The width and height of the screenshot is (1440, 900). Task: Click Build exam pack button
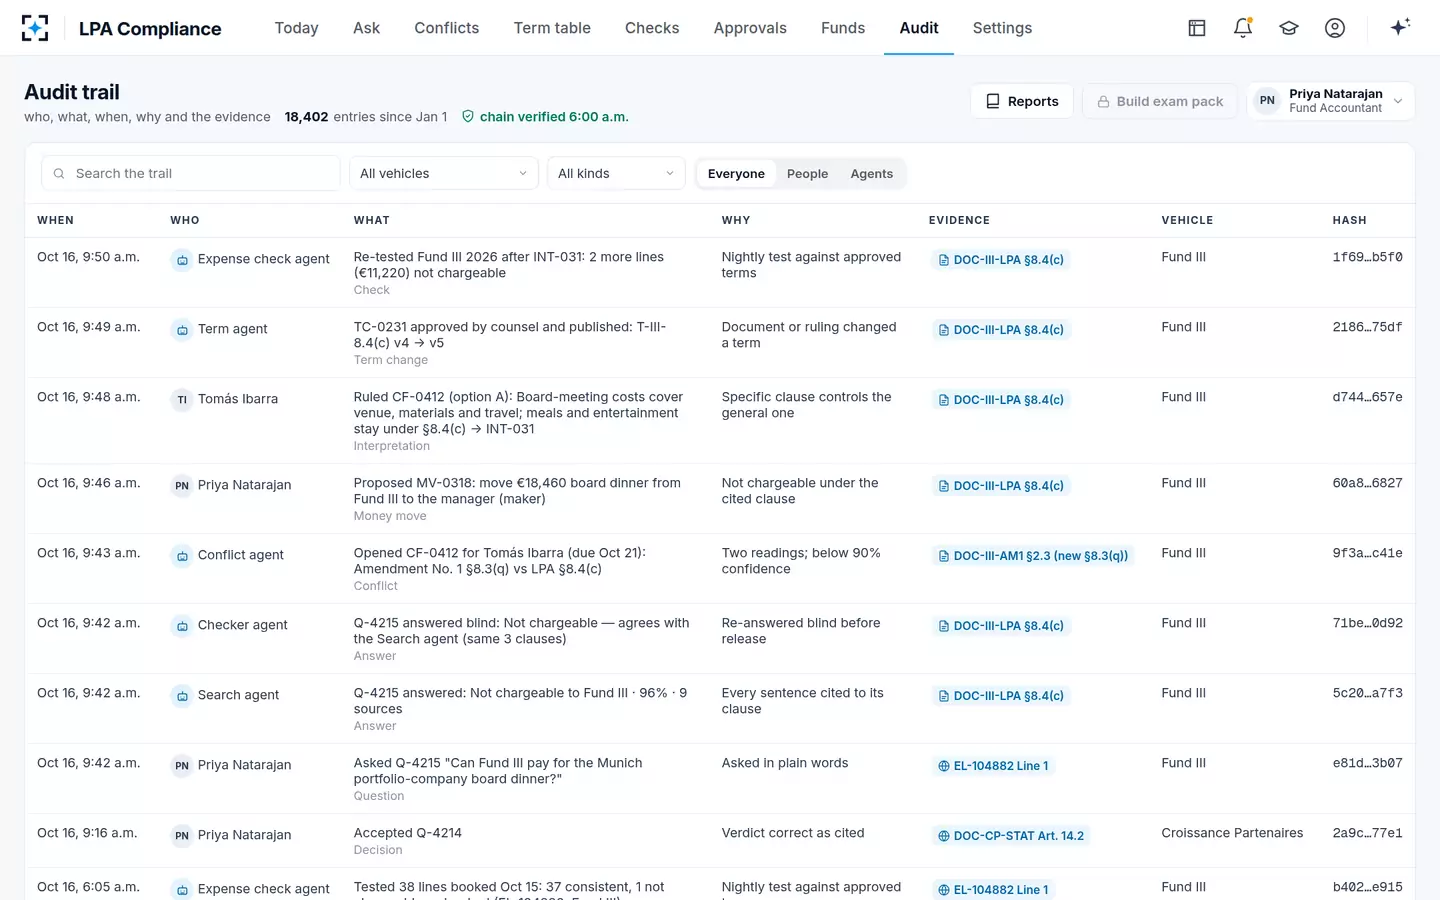coord(1160,101)
